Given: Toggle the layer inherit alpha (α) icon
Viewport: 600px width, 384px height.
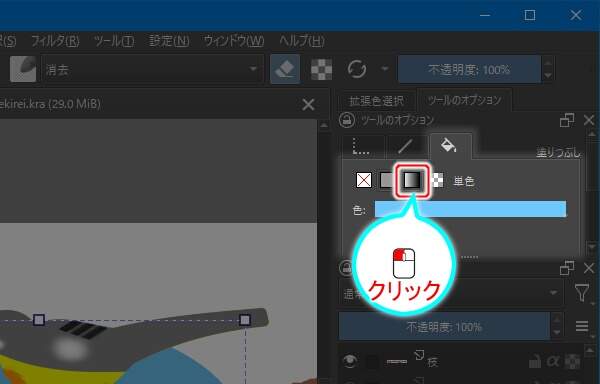Looking at the screenshot, I should (553, 361).
